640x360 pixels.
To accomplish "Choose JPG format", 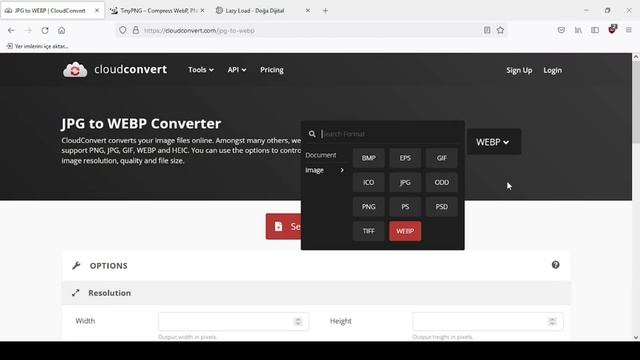I will 405,182.
